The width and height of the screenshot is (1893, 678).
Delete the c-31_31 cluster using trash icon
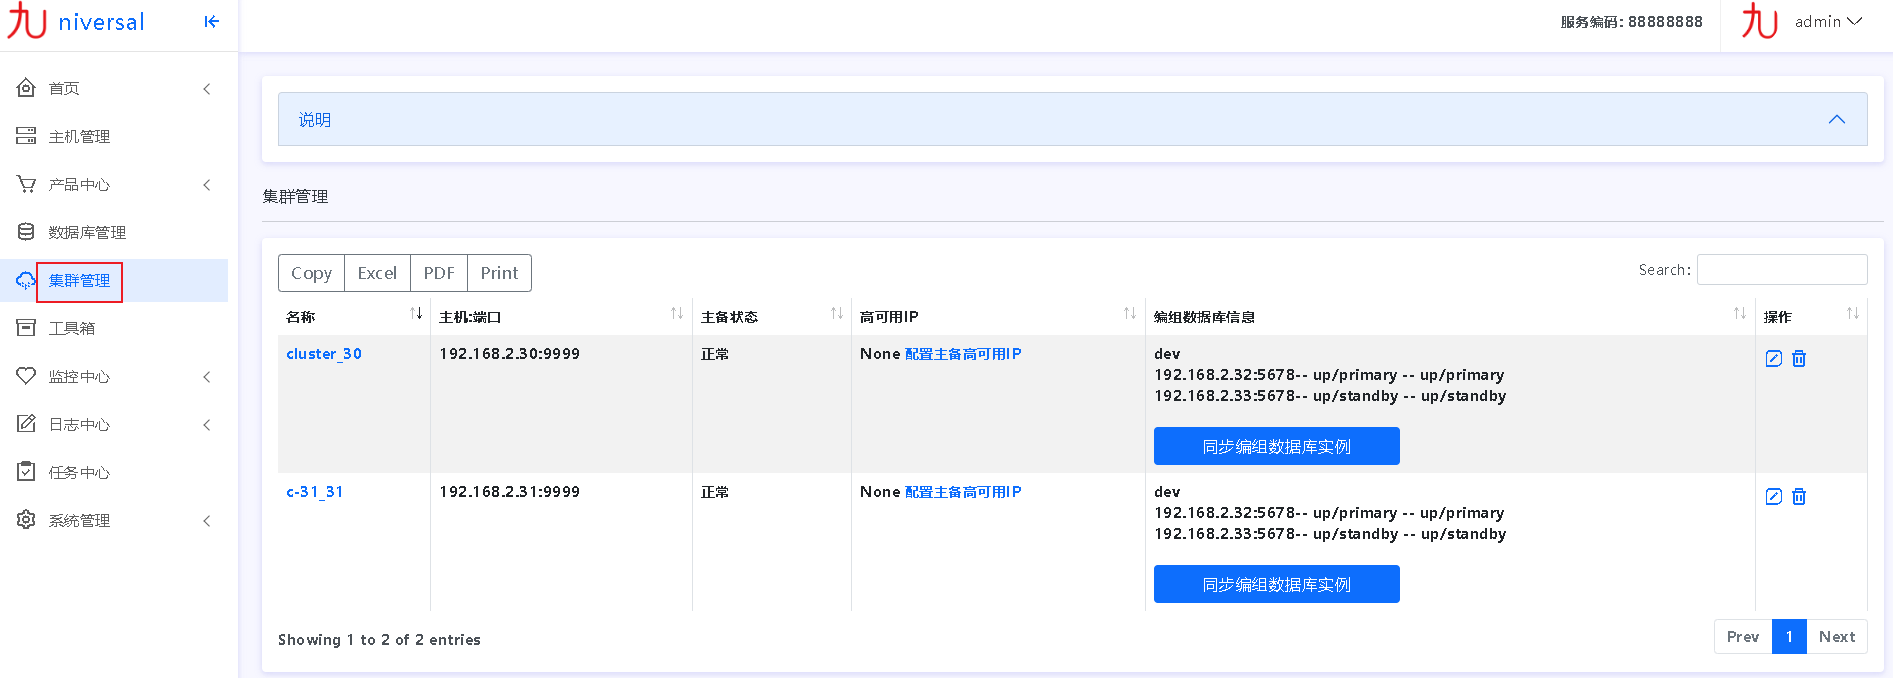(x=1799, y=496)
